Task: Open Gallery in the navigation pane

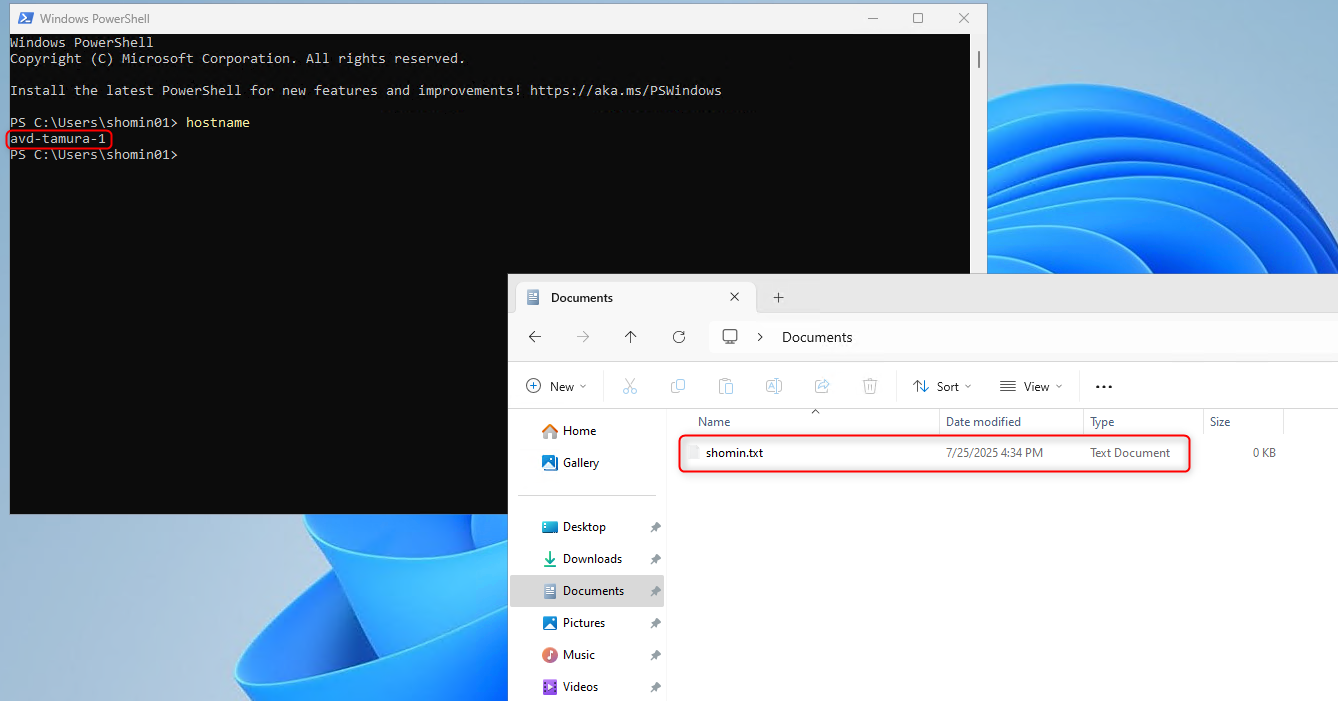Action: pyautogui.click(x=570, y=463)
